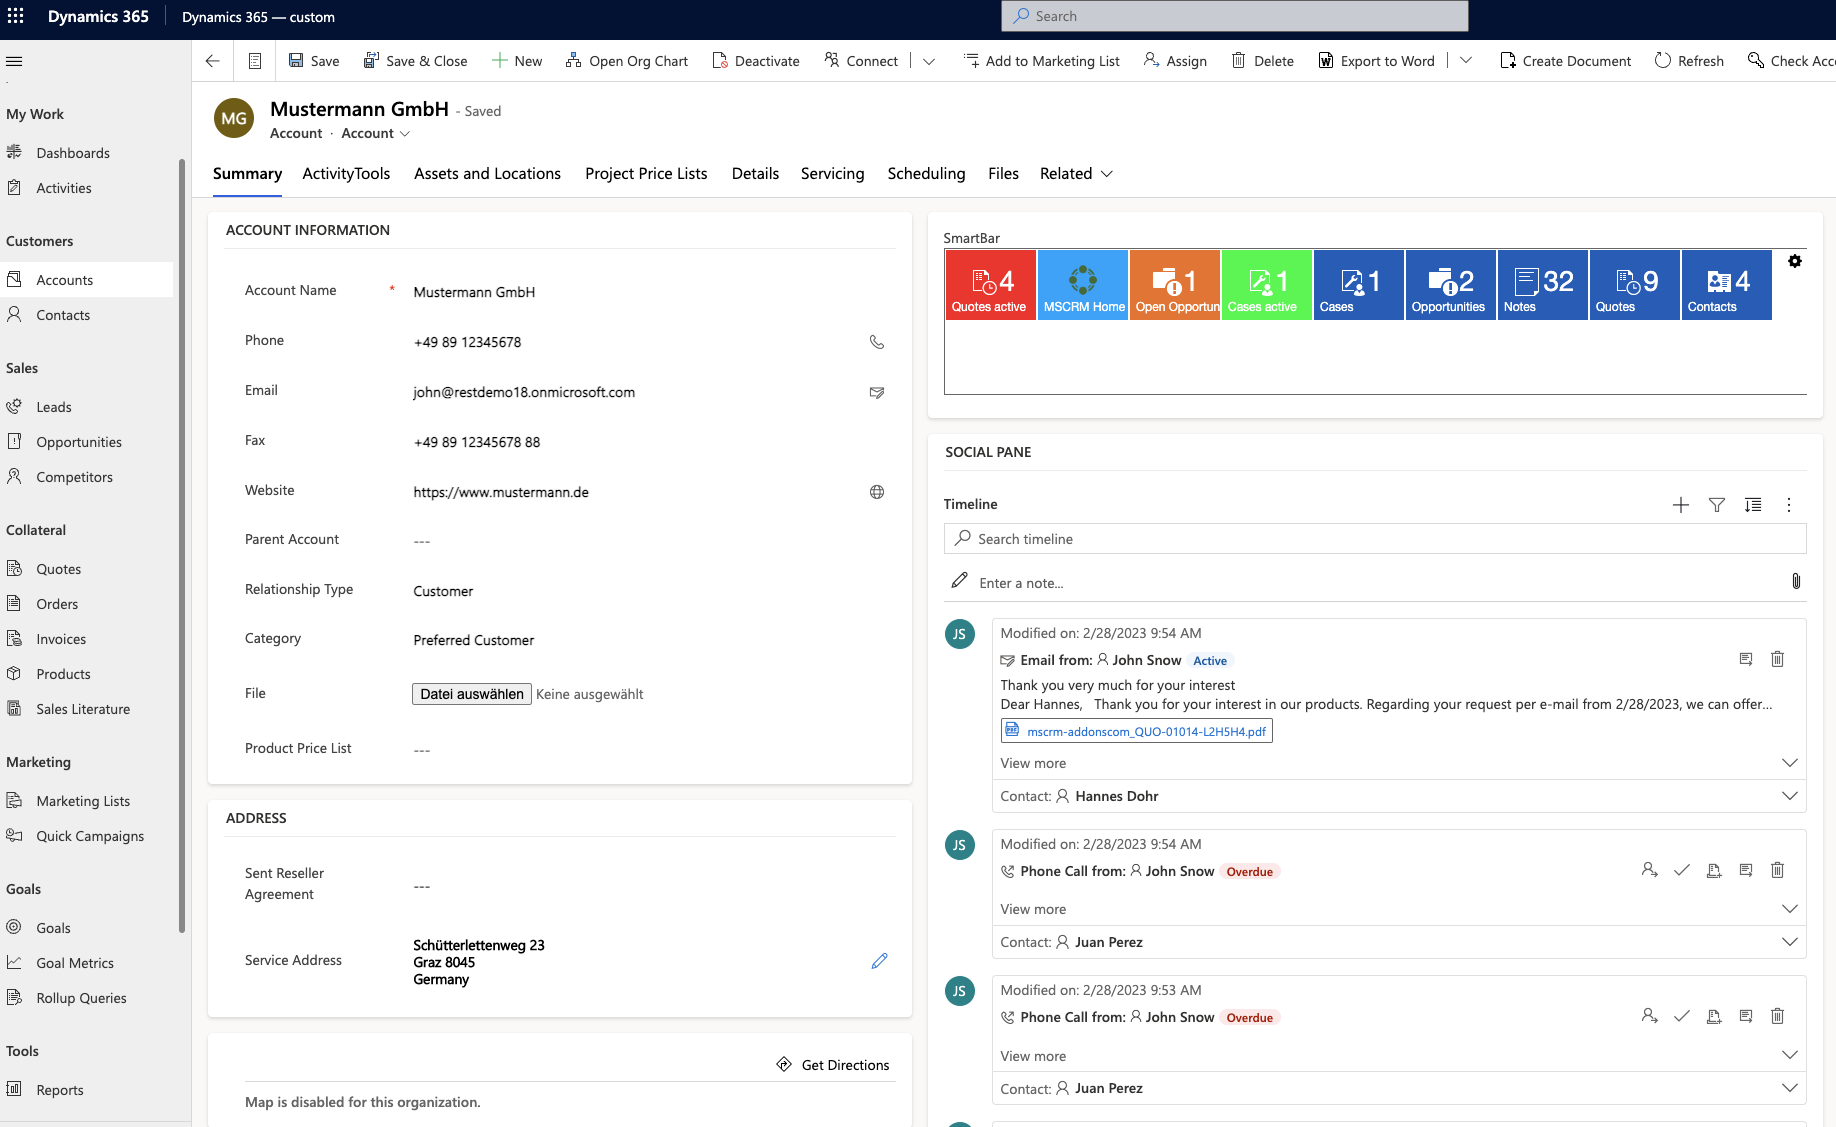Click the Search timeline field
This screenshot has height=1127, width=1836.
point(1375,539)
